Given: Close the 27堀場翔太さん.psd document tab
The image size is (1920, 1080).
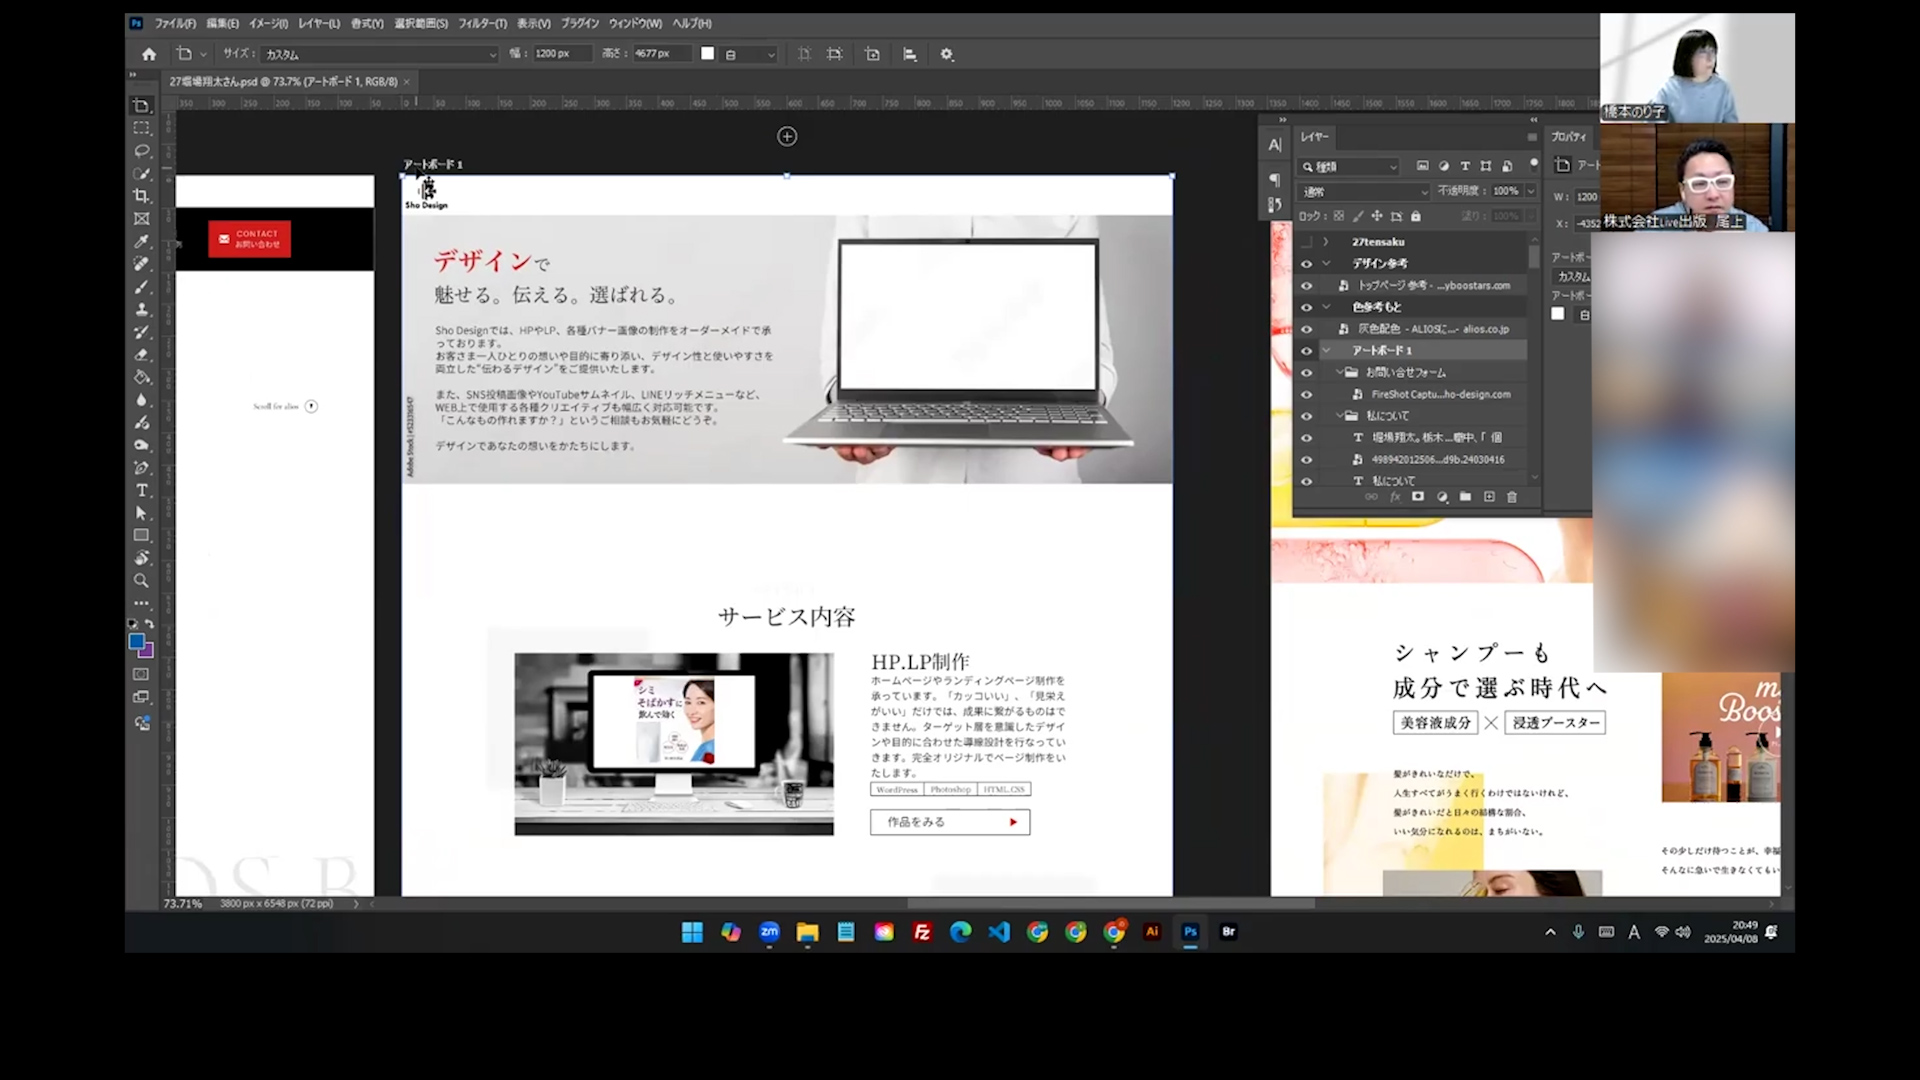Looking at the screenshot, I should tap(406, 82).
